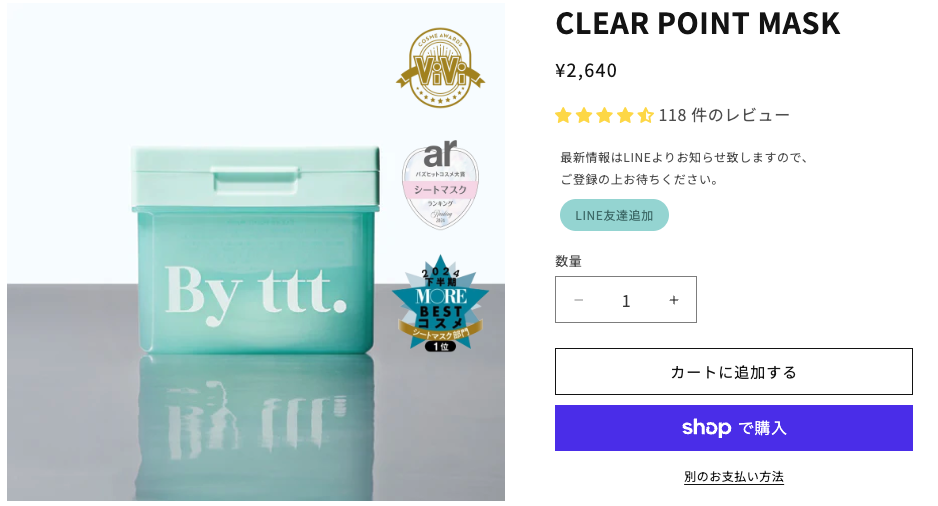The width and height of the screenshot is (938, 506).
Task: Click the product's reflection in the main image
Action: 257,420
